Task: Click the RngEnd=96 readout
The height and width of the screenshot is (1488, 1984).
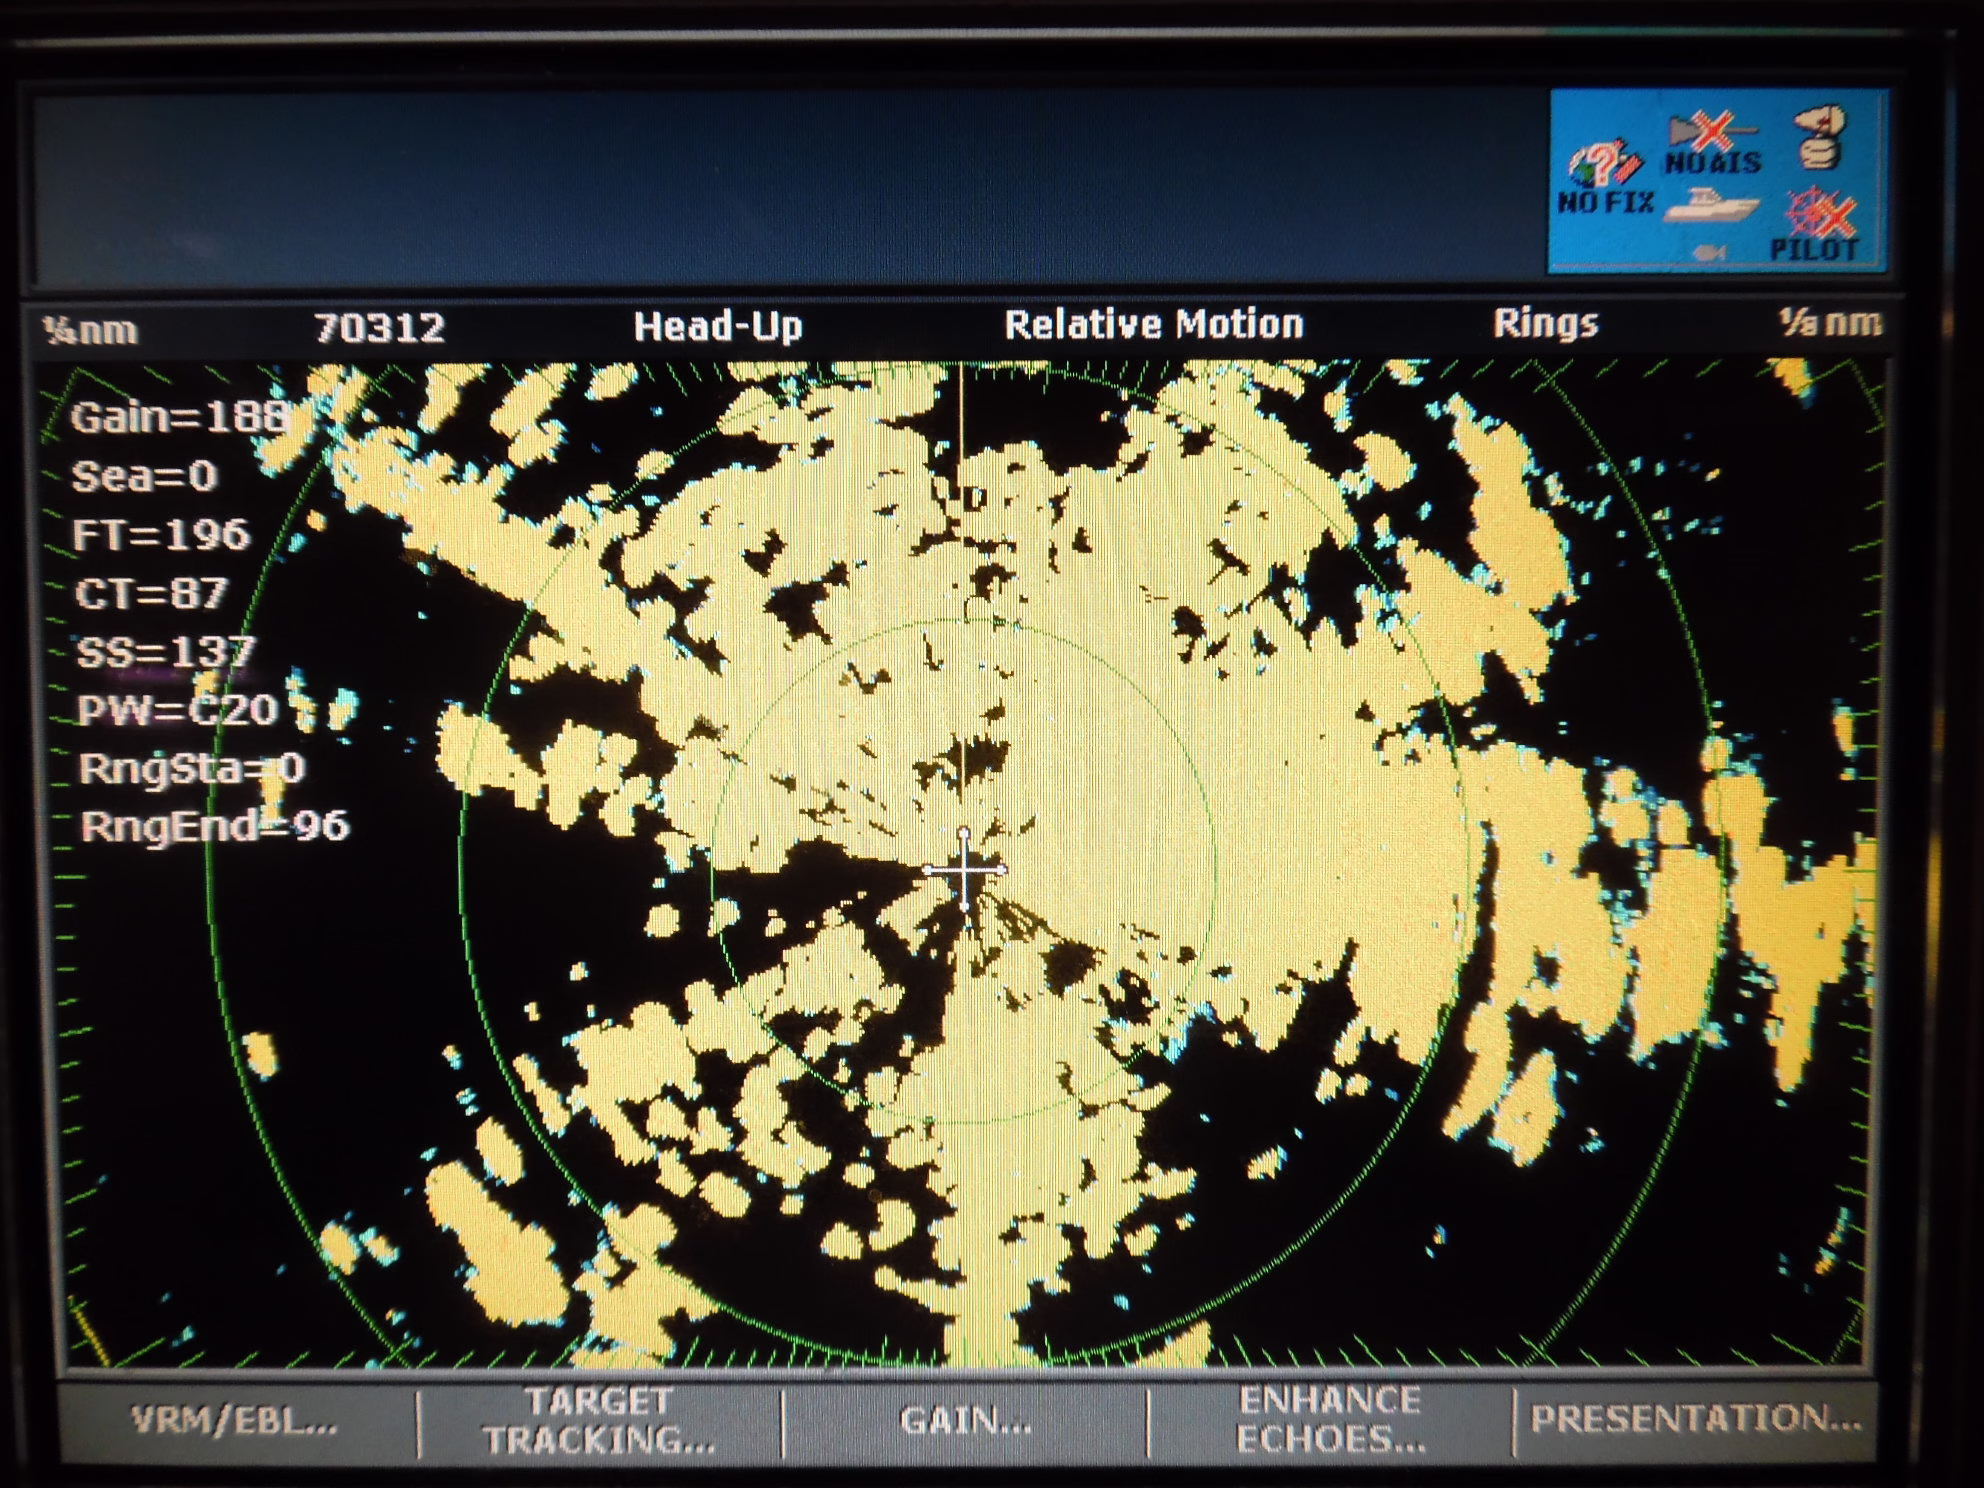Action: [x=215, y=826]
